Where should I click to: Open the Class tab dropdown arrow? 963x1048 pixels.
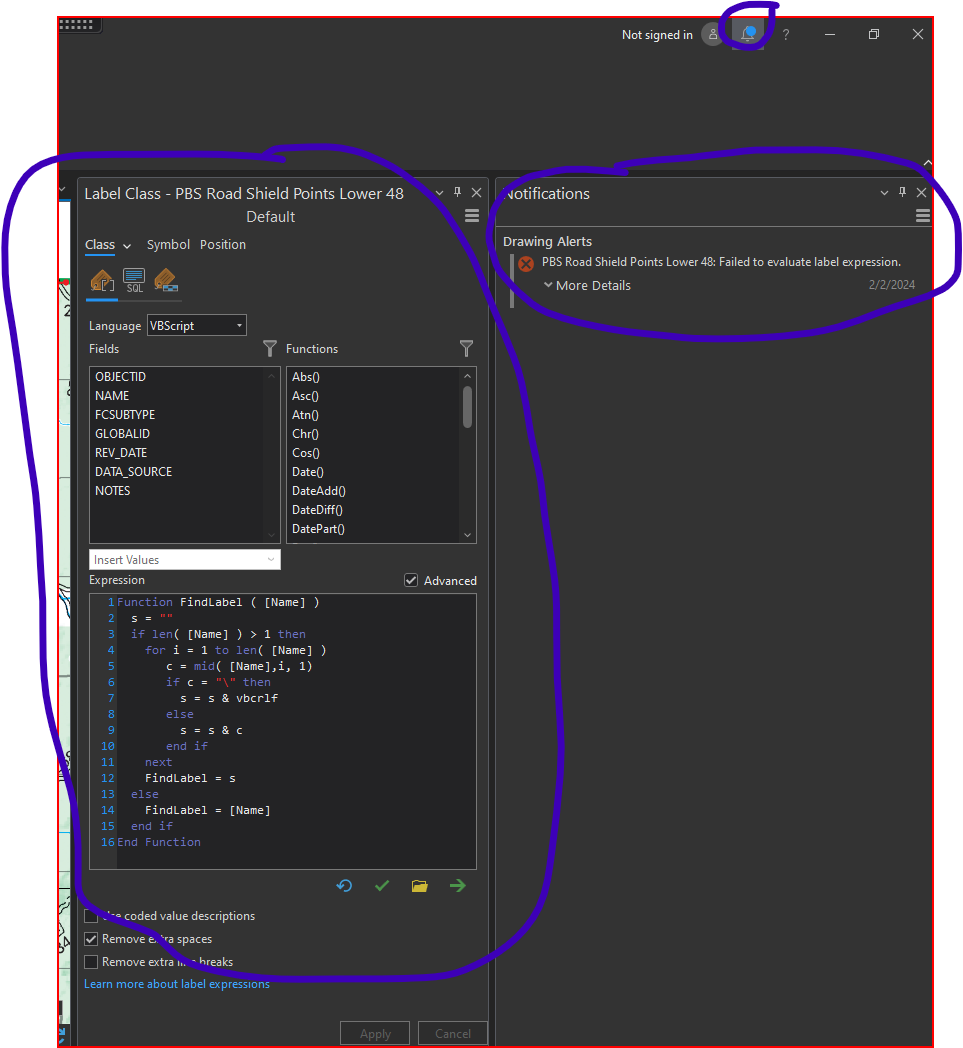click(127, 246)
